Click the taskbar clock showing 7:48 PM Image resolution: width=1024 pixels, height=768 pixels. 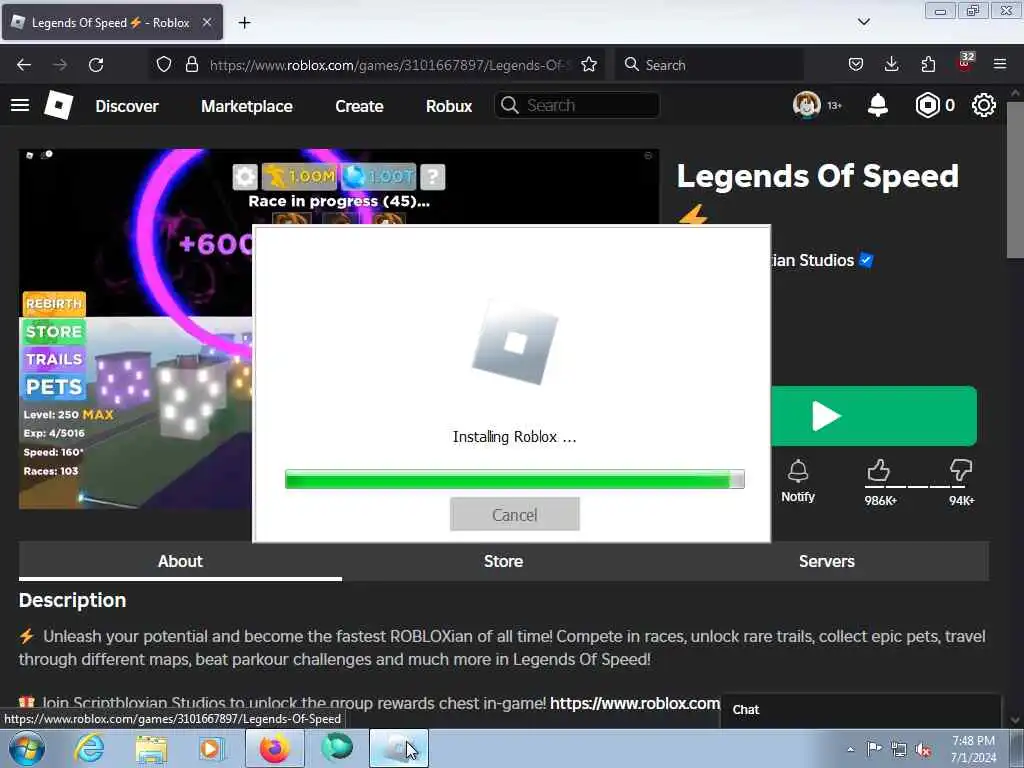[973, 749]
